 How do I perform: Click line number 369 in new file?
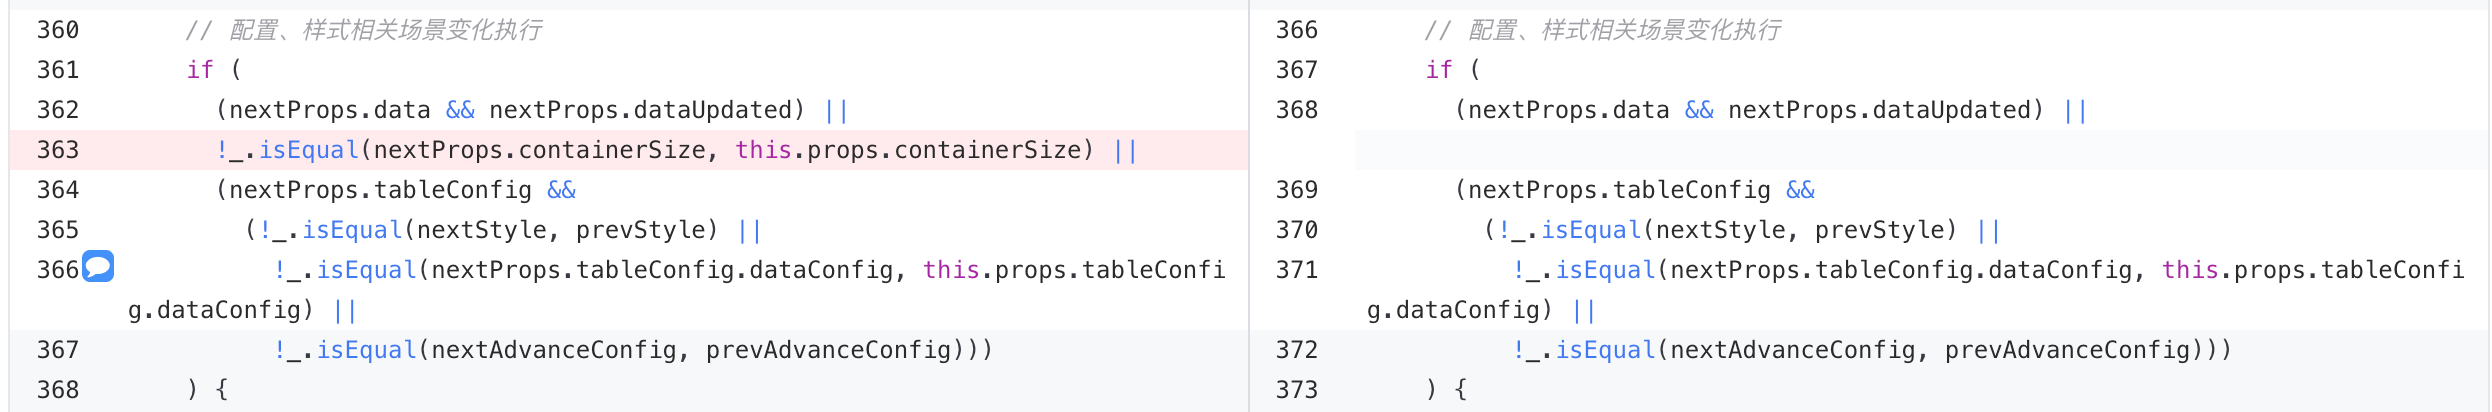[1297, 190]
